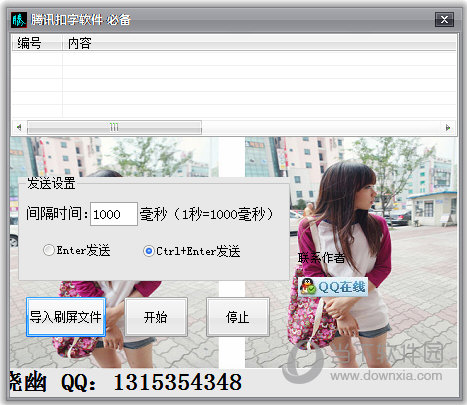Click the list's right scroll arrow
Viewport: 467px width, 405px height.
point(448,127)
